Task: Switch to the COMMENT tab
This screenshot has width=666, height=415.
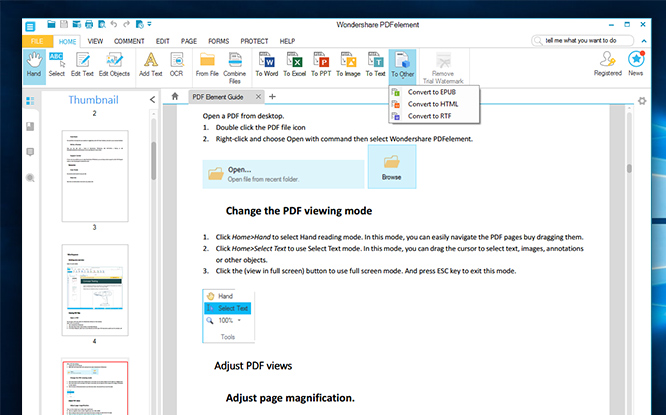Action: click(129, 41)
